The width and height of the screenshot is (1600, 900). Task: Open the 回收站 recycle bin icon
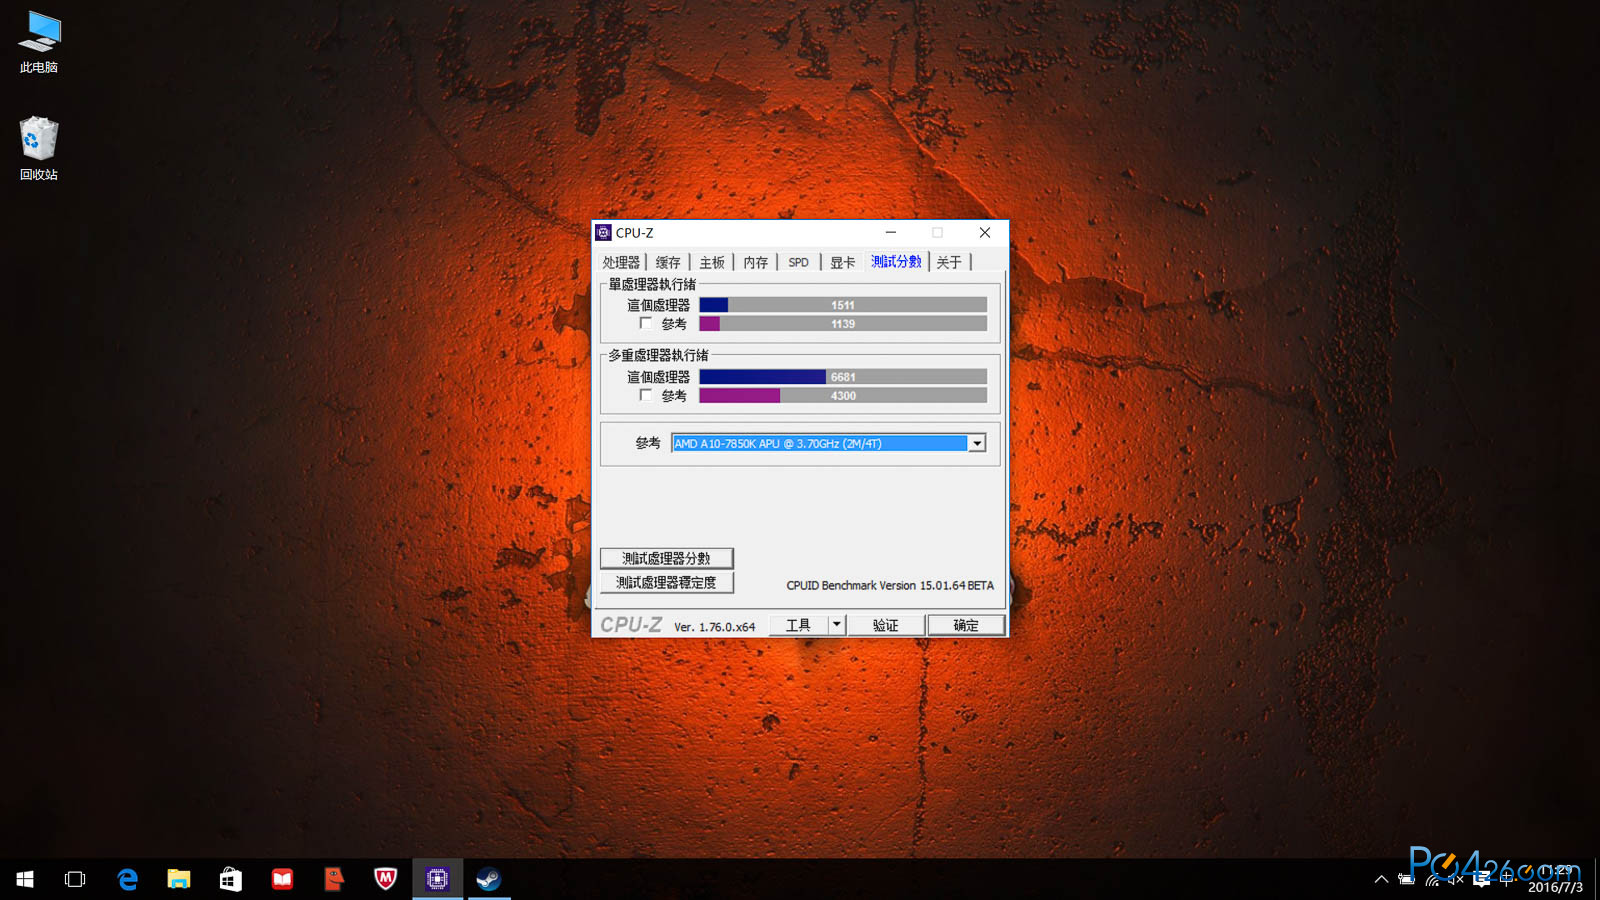tap(39, 148)
